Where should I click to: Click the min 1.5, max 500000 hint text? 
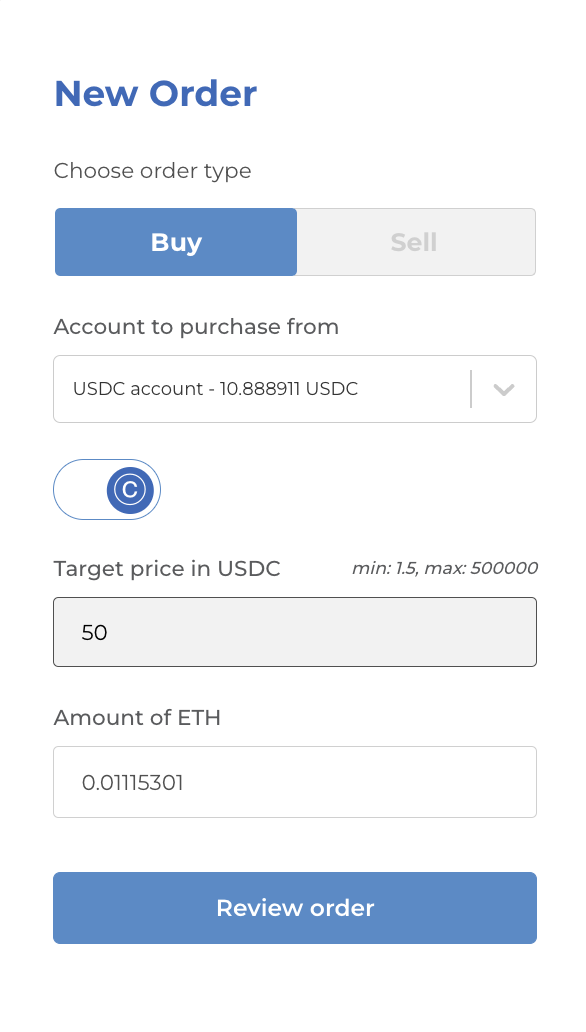coord(445,568)
